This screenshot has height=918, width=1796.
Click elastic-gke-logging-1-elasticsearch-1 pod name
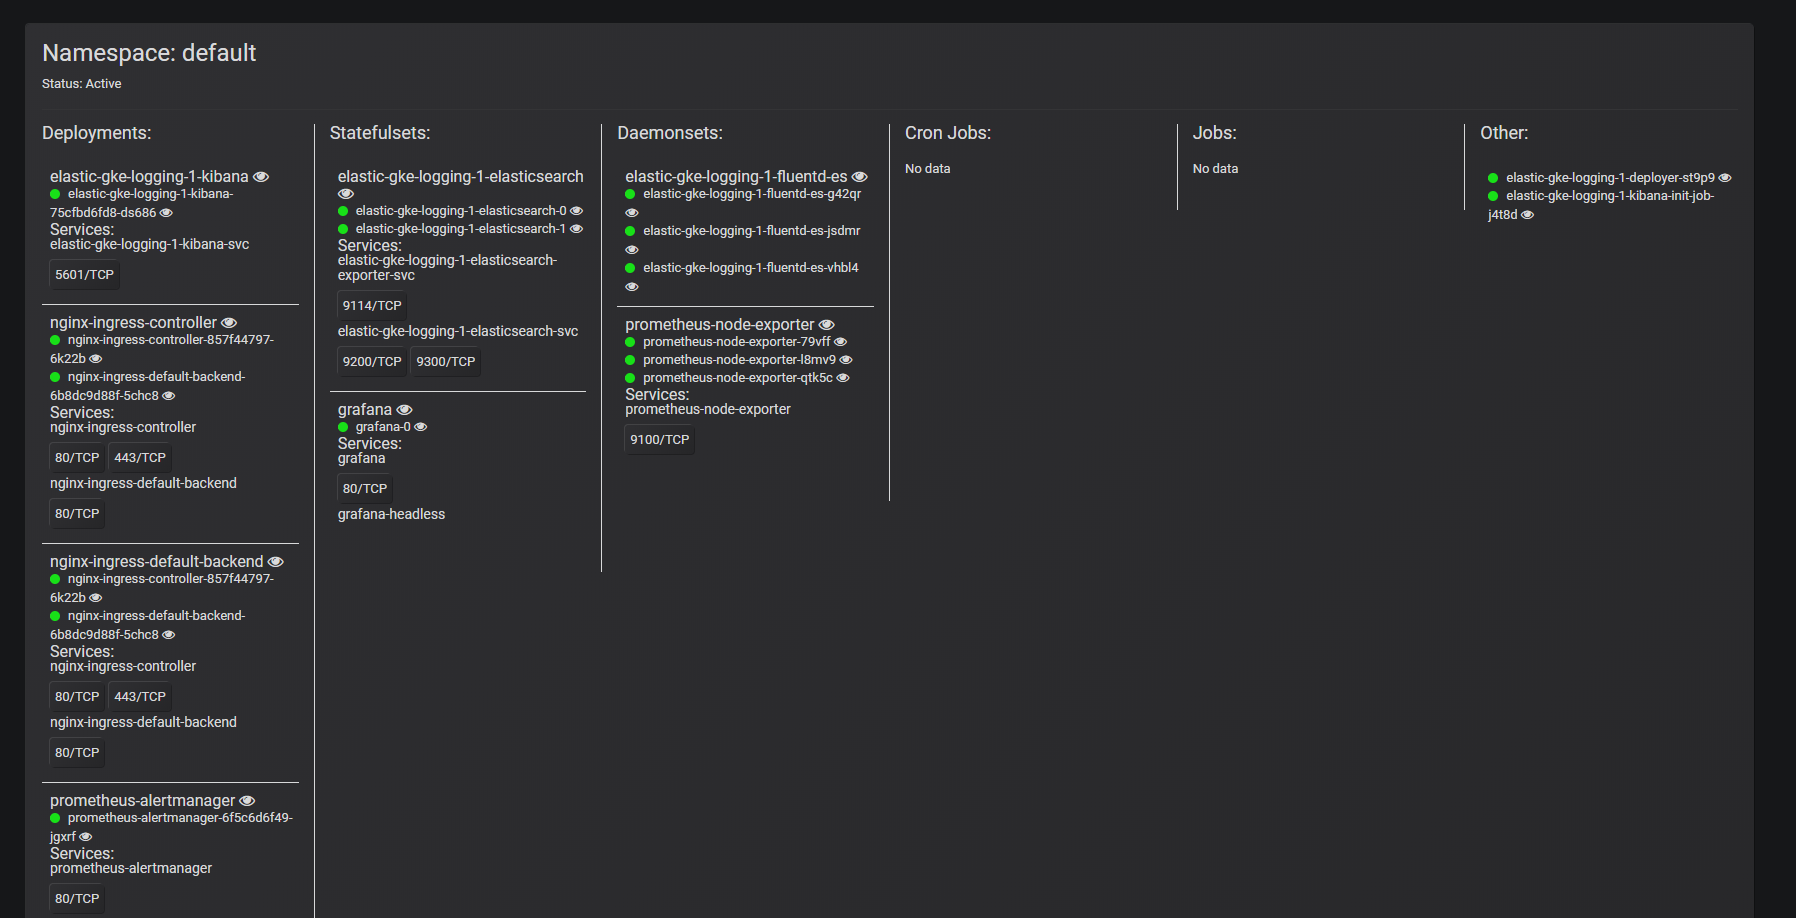[x=461, y=229]
